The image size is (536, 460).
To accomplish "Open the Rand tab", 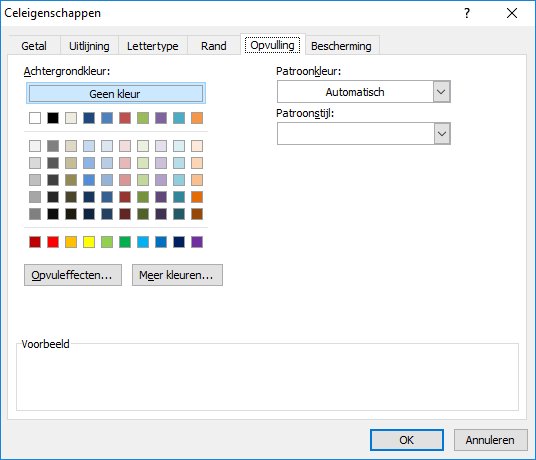I will (x=214, y=46).
